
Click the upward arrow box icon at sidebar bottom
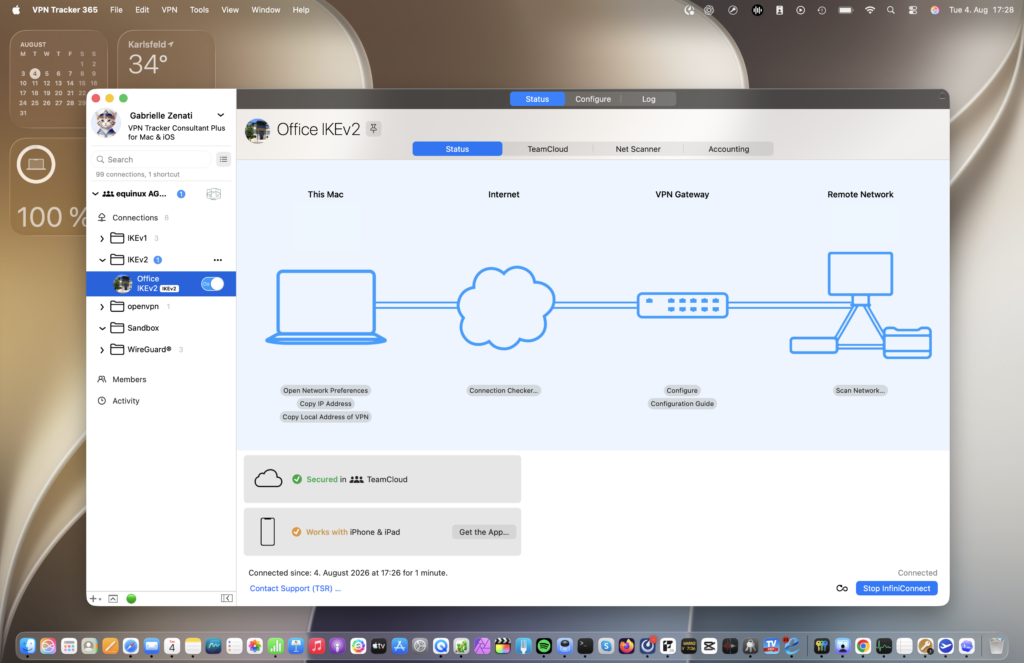coord(113,598)
